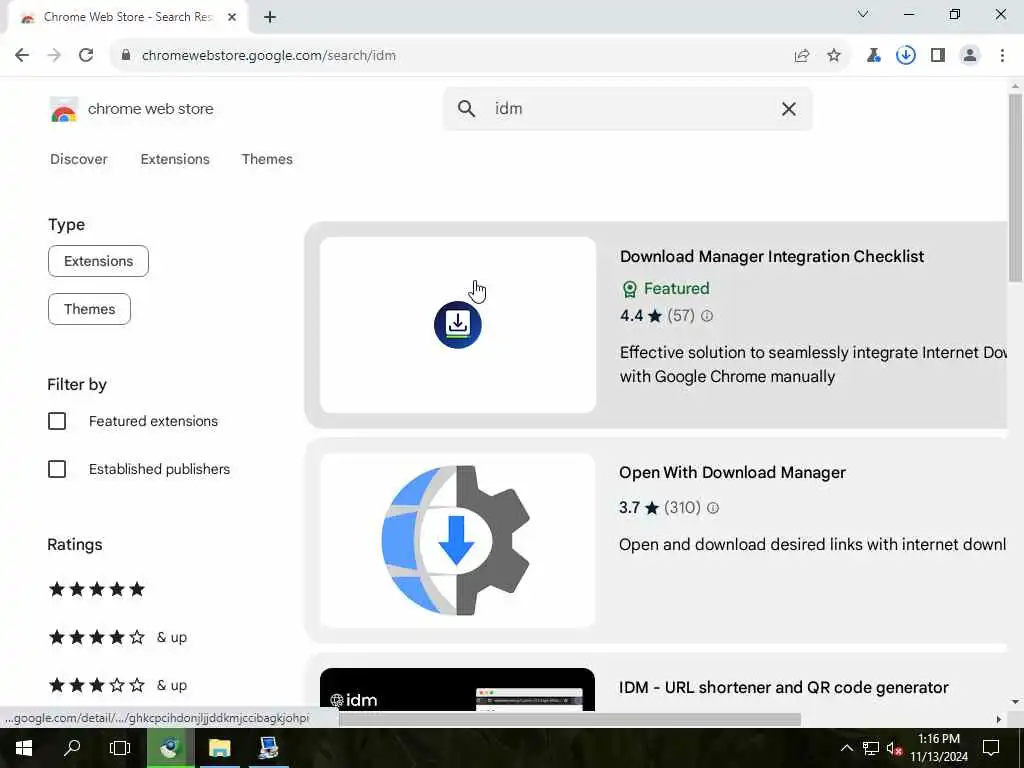Click the network tray icon
This screenshot has height=768, width=1024.
pyautogui.click(x=871, y=748)
